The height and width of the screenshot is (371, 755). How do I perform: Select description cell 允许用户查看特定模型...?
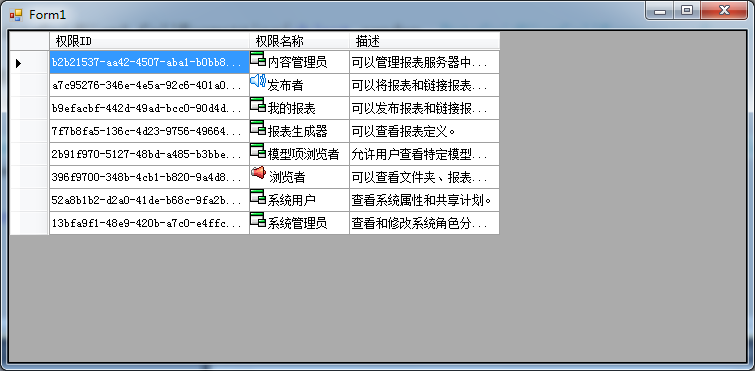[x=425, y=154]
